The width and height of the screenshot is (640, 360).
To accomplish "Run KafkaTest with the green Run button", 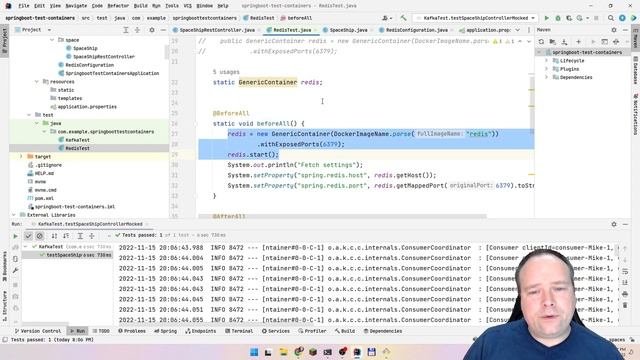I will click(547, 18).
